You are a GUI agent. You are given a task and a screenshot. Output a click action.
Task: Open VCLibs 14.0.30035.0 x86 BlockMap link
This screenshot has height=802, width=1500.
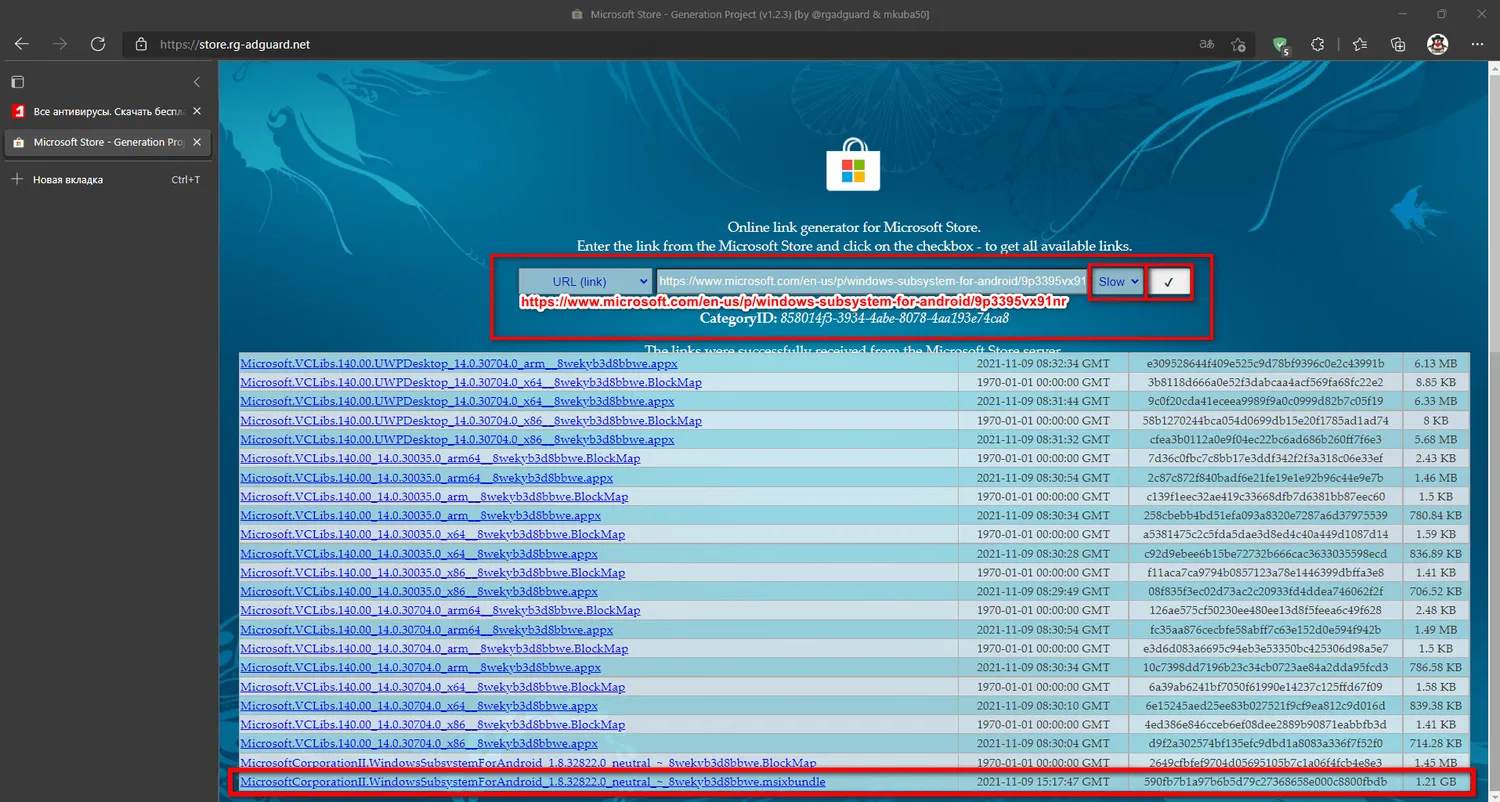click(433, 573)
